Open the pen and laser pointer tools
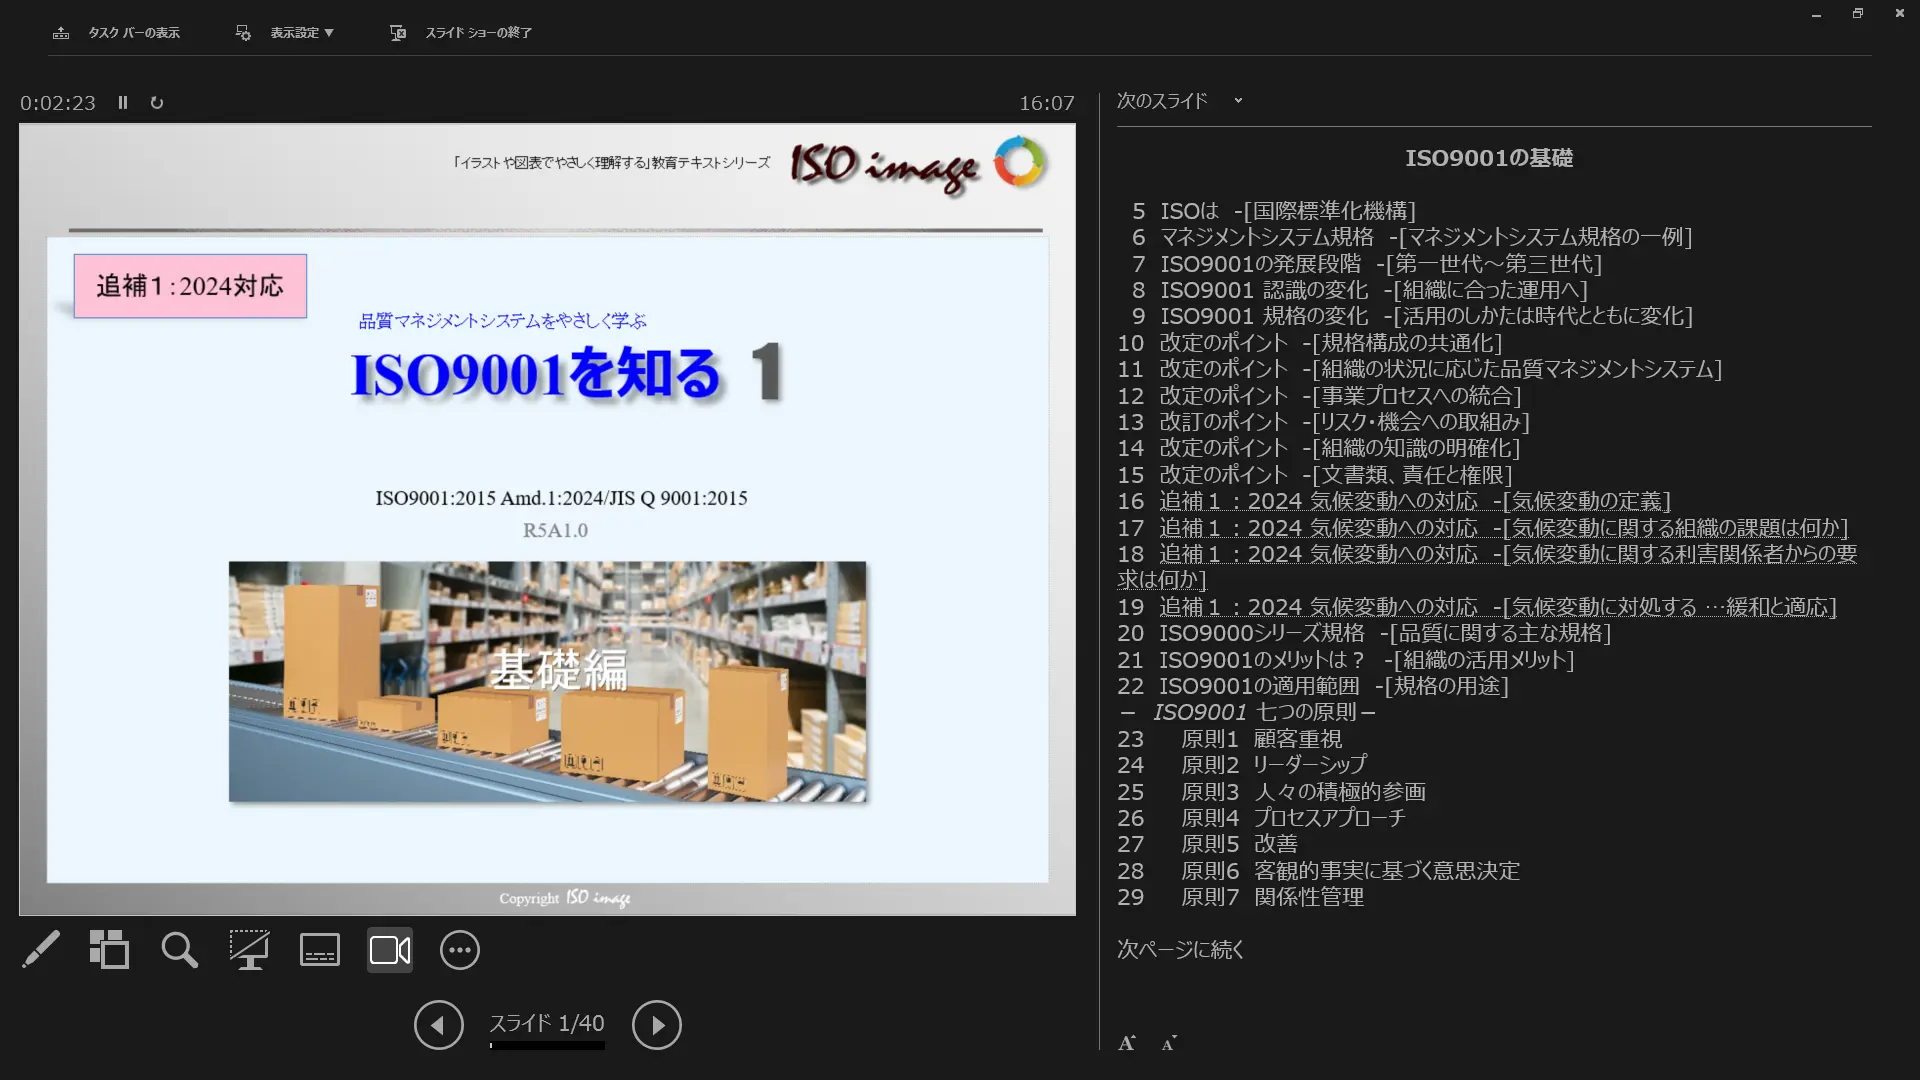Screen dimensions: 1920x1080 coord(41,950)
